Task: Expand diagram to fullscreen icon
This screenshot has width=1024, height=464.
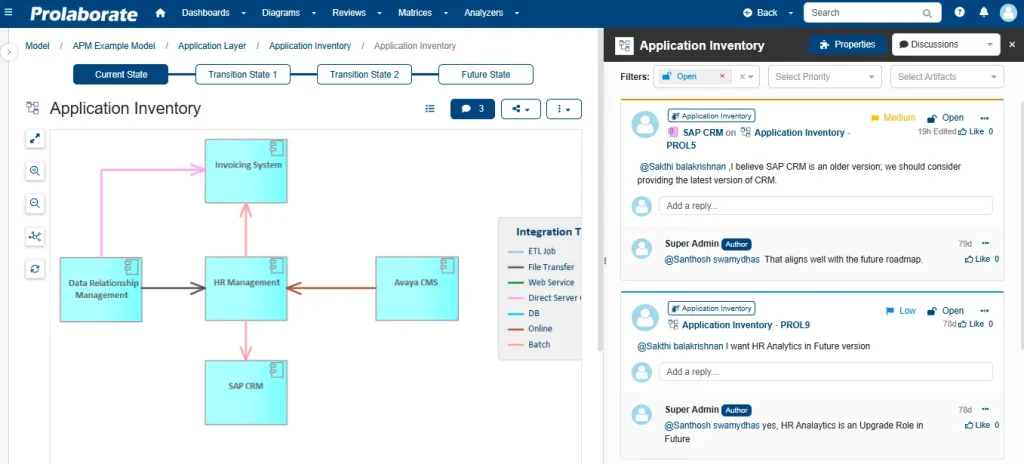Action: tap(35, 138)
